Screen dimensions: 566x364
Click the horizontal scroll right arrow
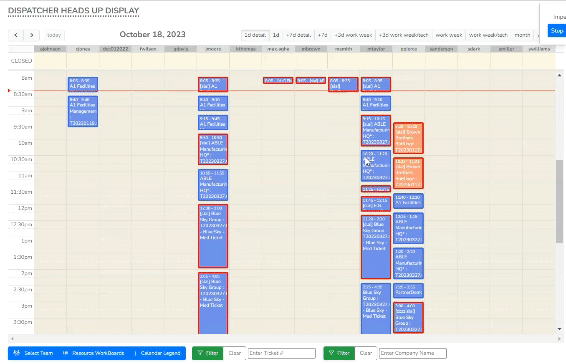[559, 339]
